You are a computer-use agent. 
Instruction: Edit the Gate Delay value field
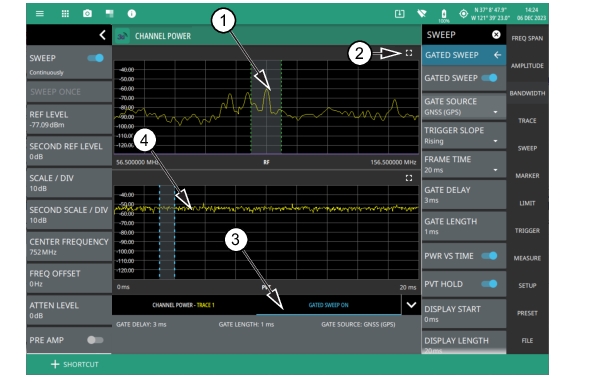pos(463,195)
